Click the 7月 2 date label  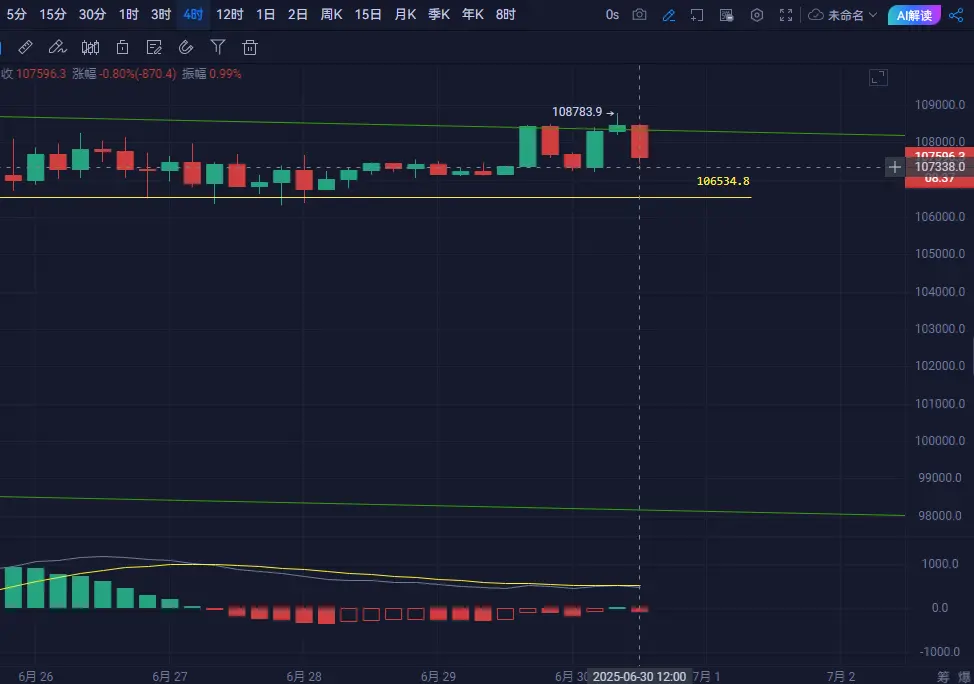[x=840, y=676]
